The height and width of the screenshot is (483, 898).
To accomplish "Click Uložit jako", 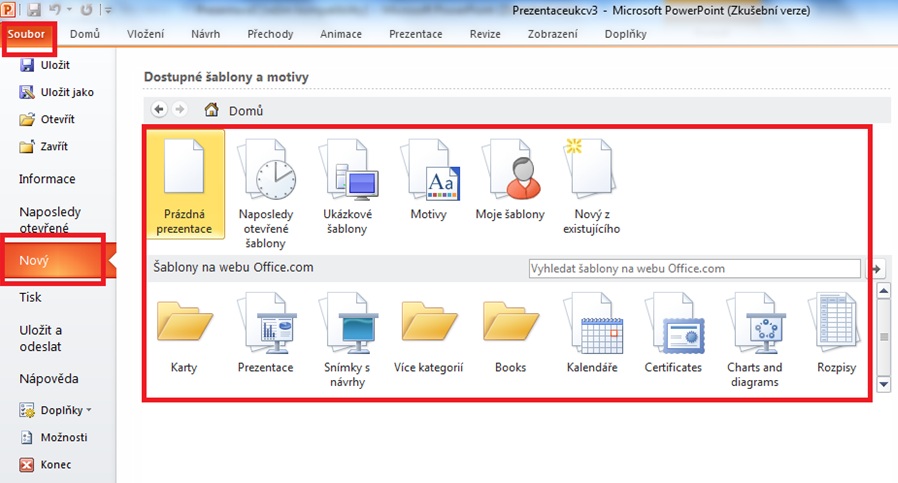I will (56, 92).
